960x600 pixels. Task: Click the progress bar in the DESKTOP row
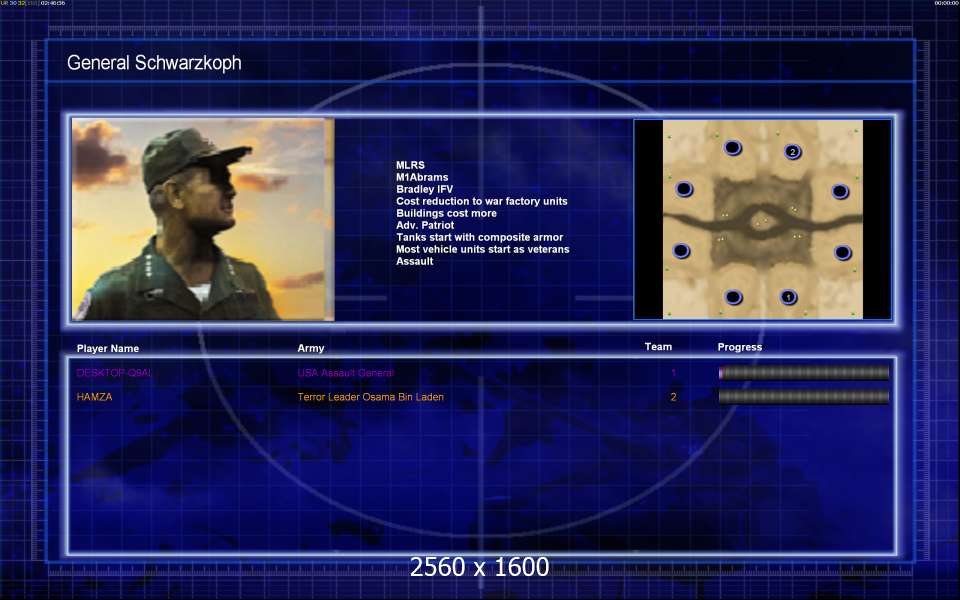click(803, 373)
